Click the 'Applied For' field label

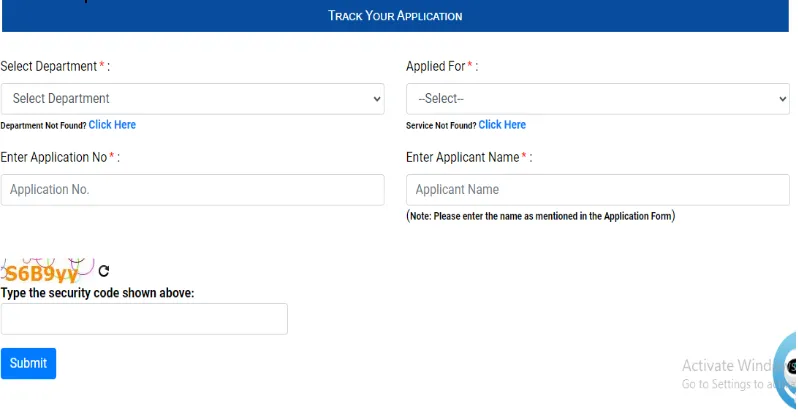437,67
